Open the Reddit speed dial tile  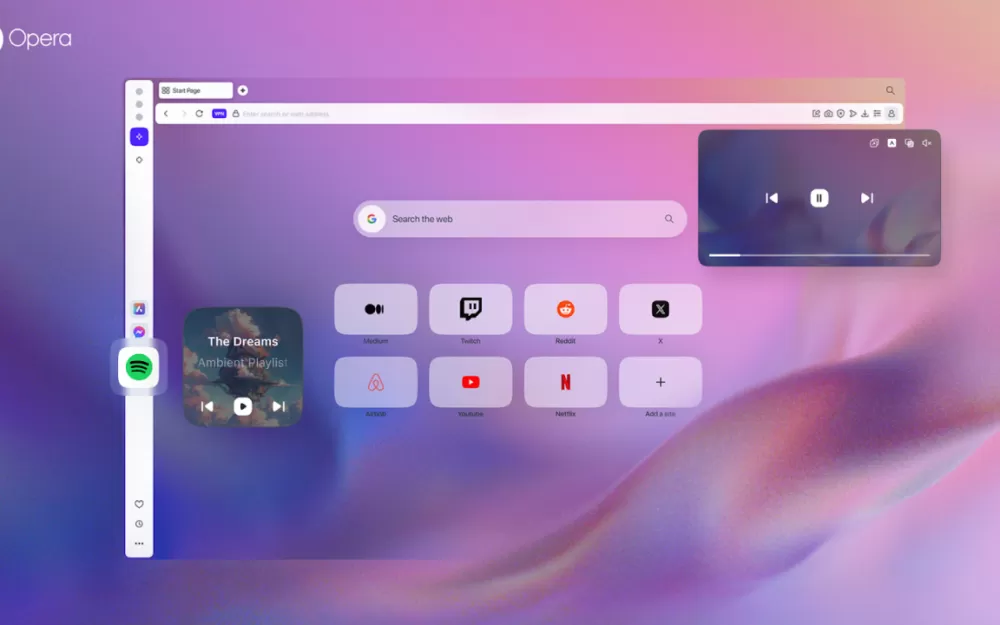click(x=565, y=309)
